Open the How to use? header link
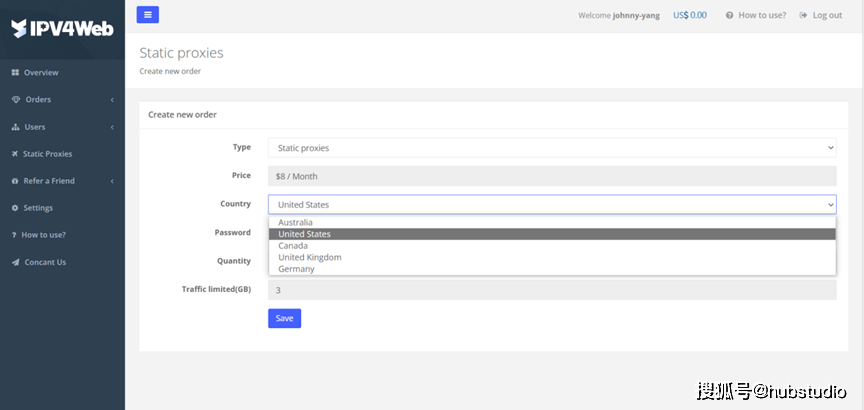Image resolution: width=864 pixels, height=410 pixels. click(756, 15)
